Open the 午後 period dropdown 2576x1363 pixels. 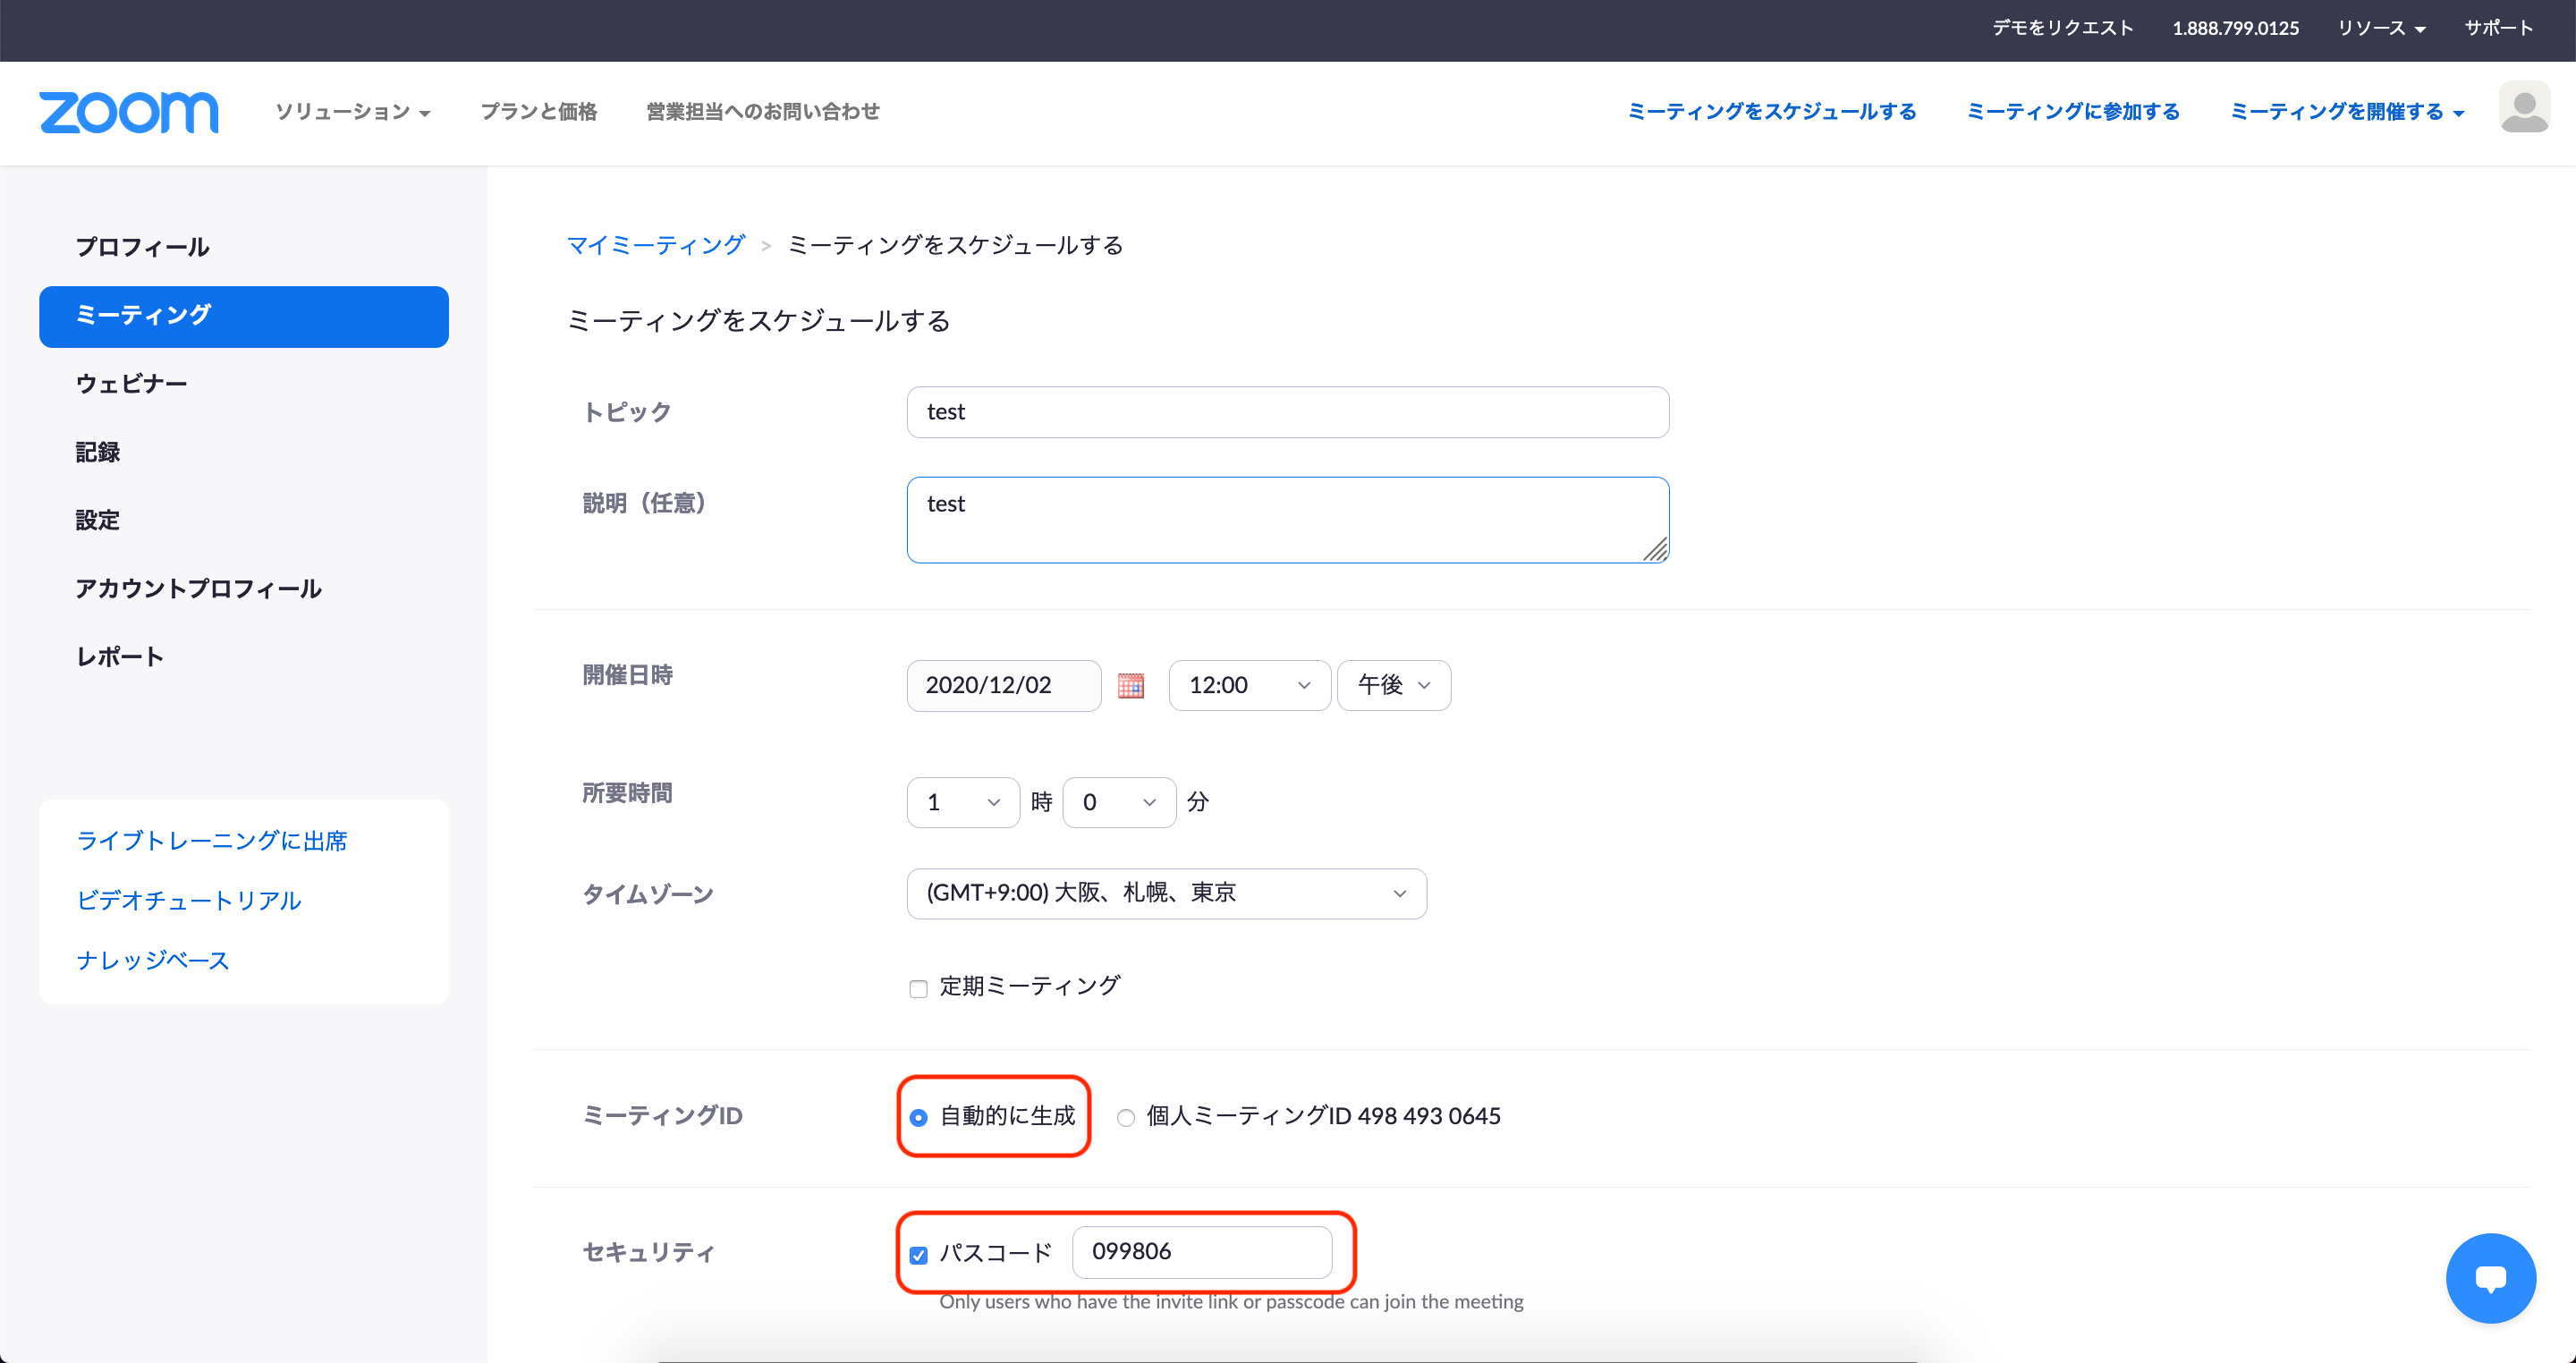point(1393,685)
